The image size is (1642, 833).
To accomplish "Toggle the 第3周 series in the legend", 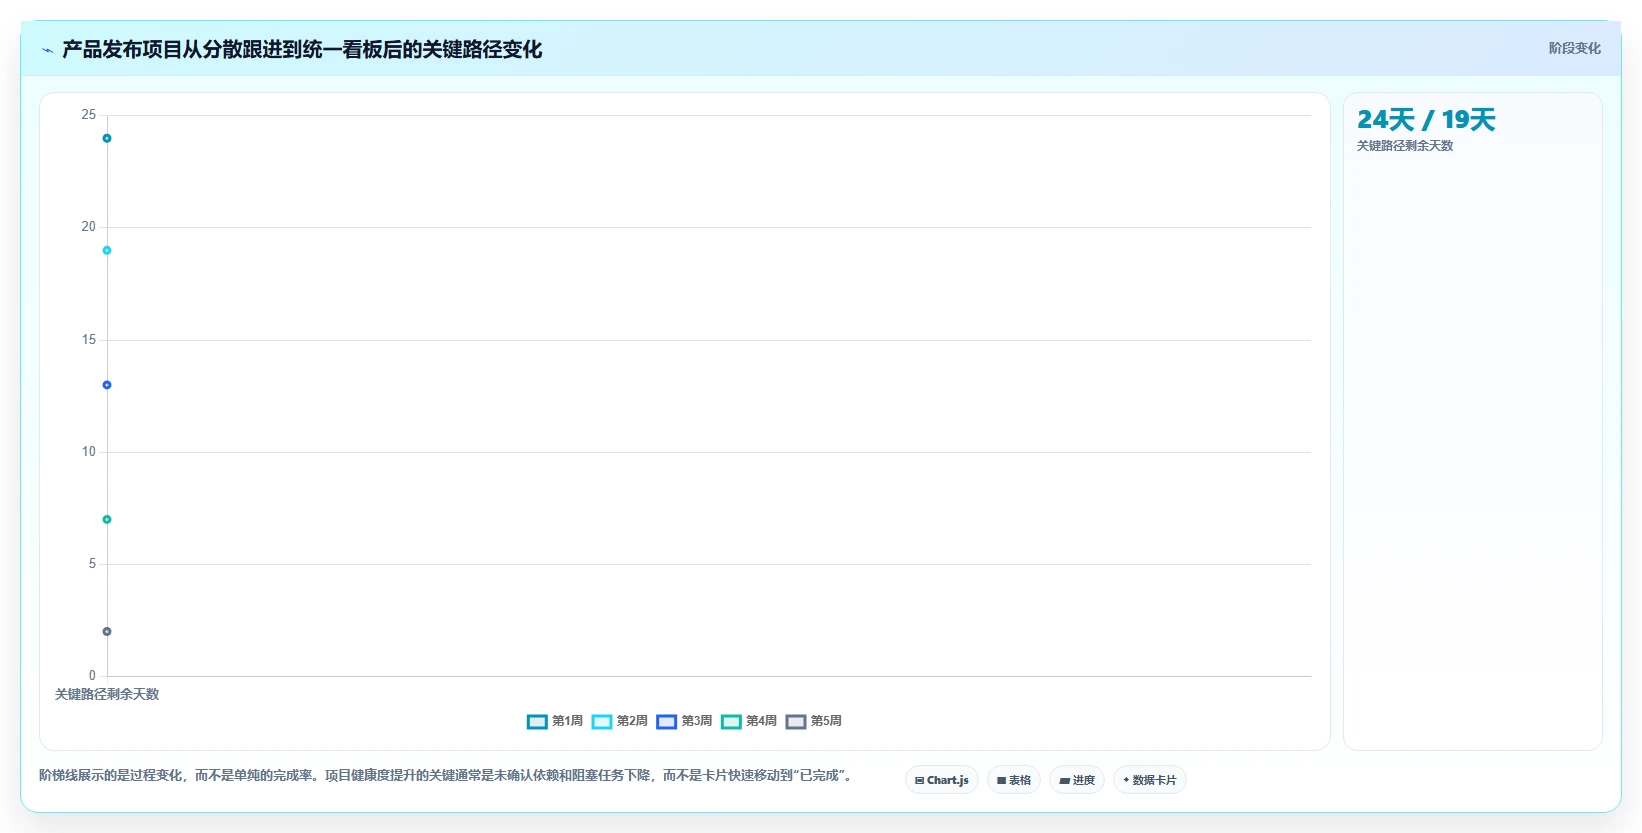I will pyautogui.click(x=684, y=721).
